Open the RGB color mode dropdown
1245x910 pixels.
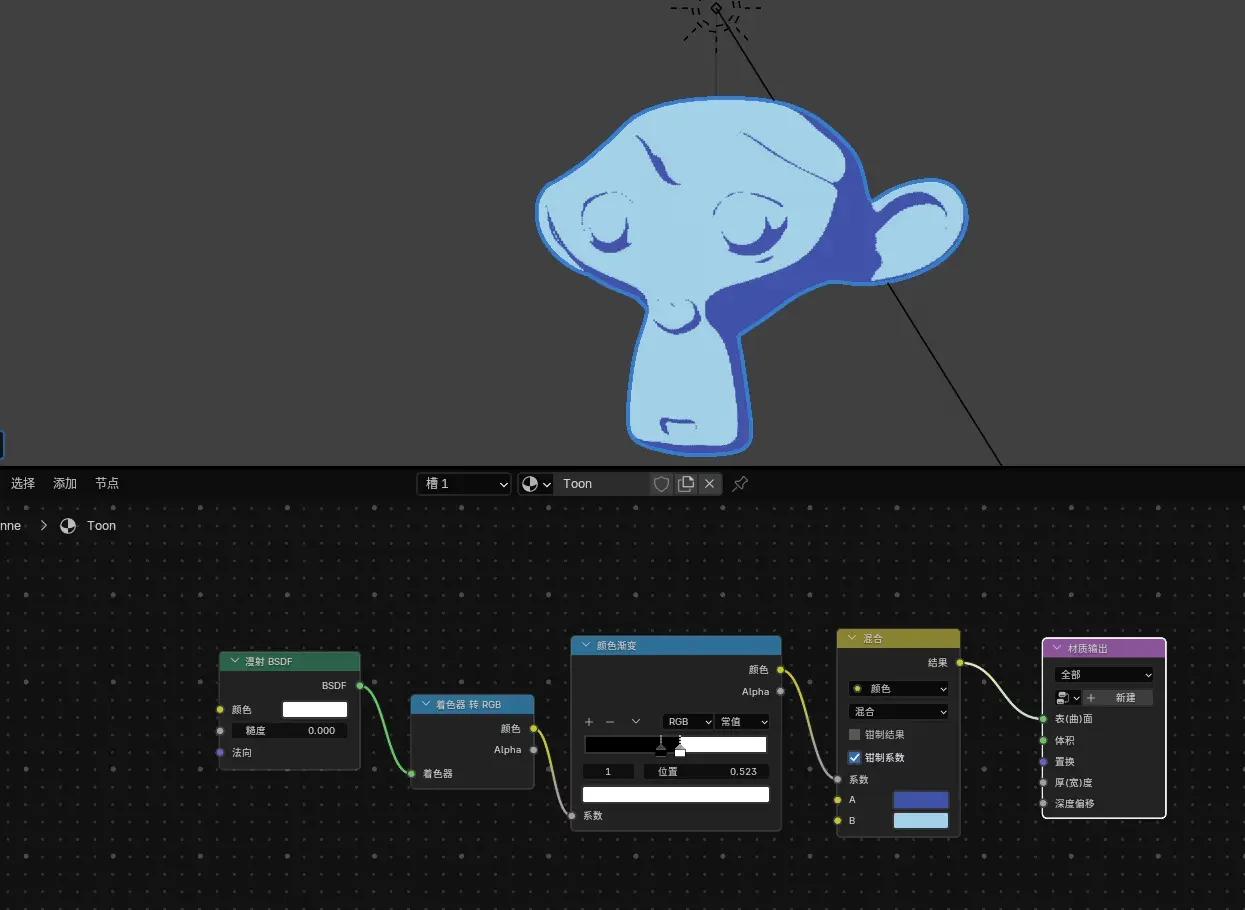click(x=688, y=722)
